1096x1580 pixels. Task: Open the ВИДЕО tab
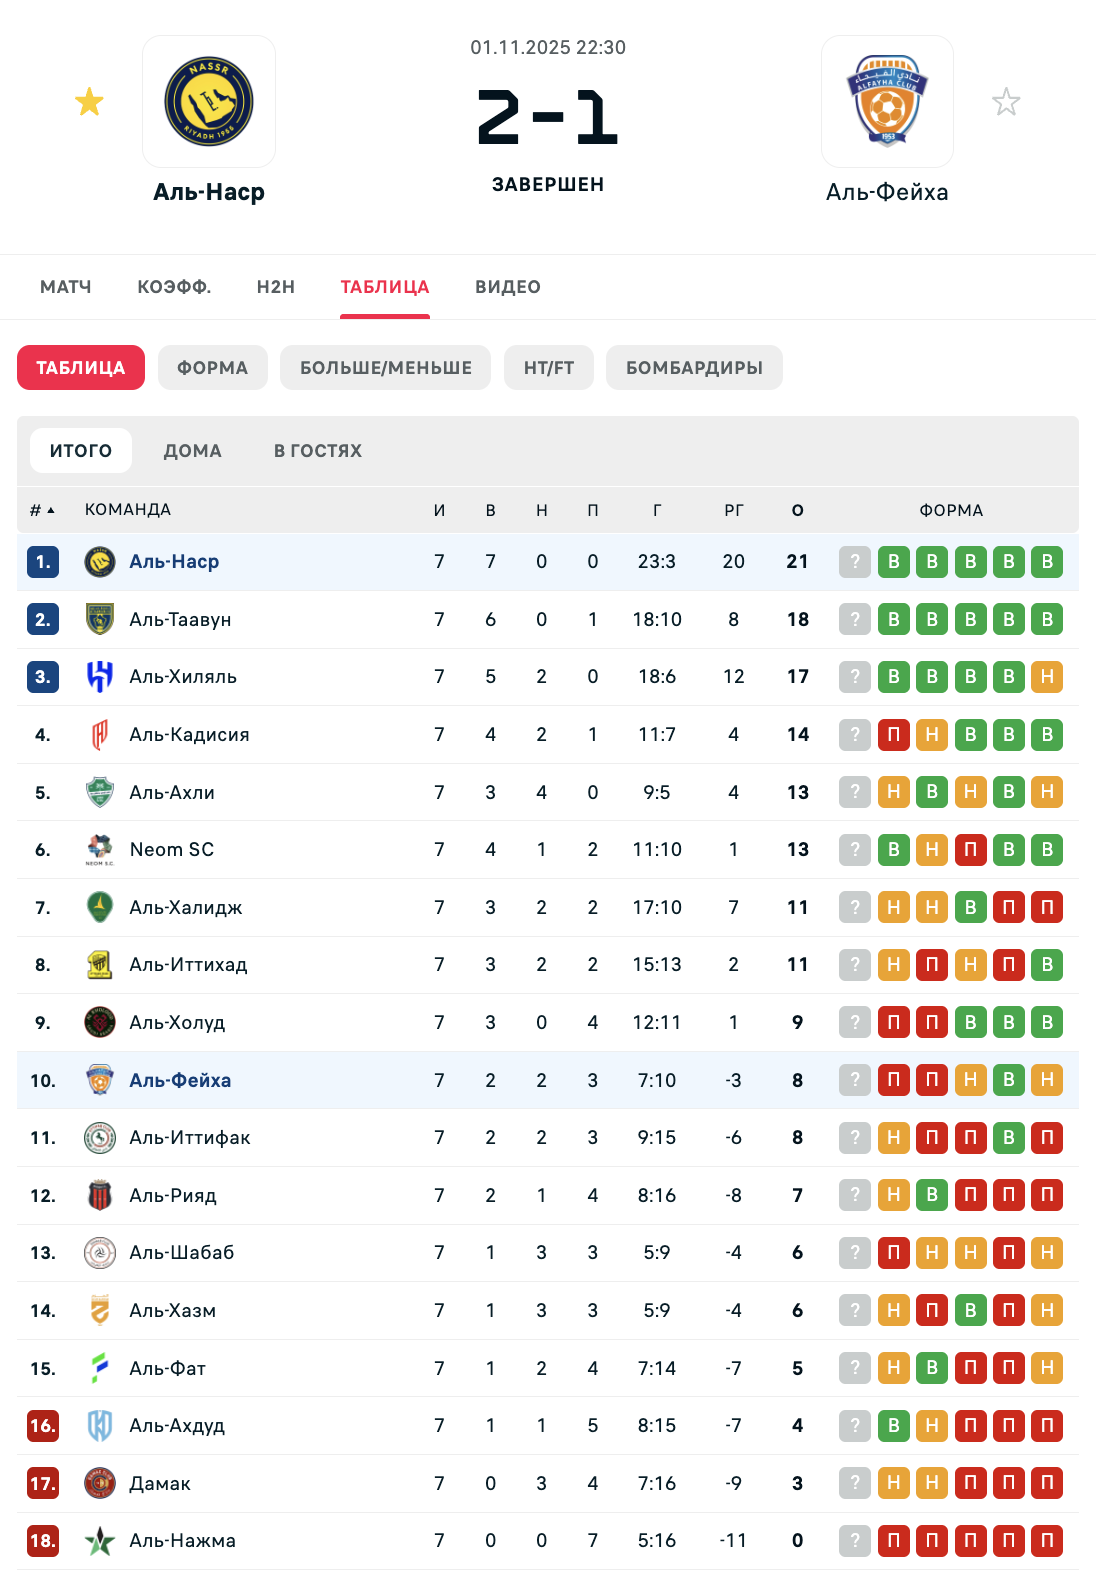pyautogui.click(x=508, y=287)
